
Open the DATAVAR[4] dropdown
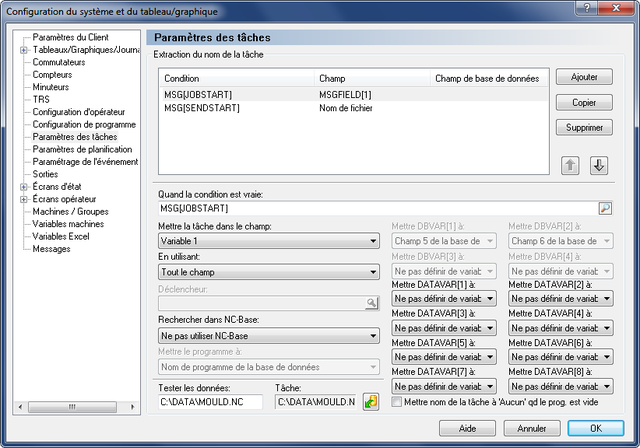(x=561, y=328)
